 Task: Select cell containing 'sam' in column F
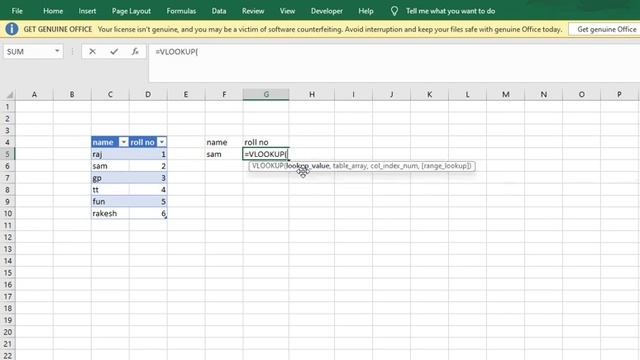(x=224, y=154)
